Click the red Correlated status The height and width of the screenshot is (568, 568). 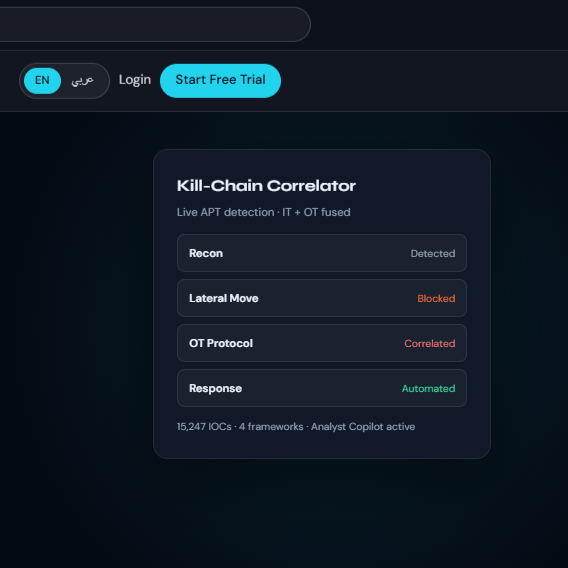click(430, 343)
